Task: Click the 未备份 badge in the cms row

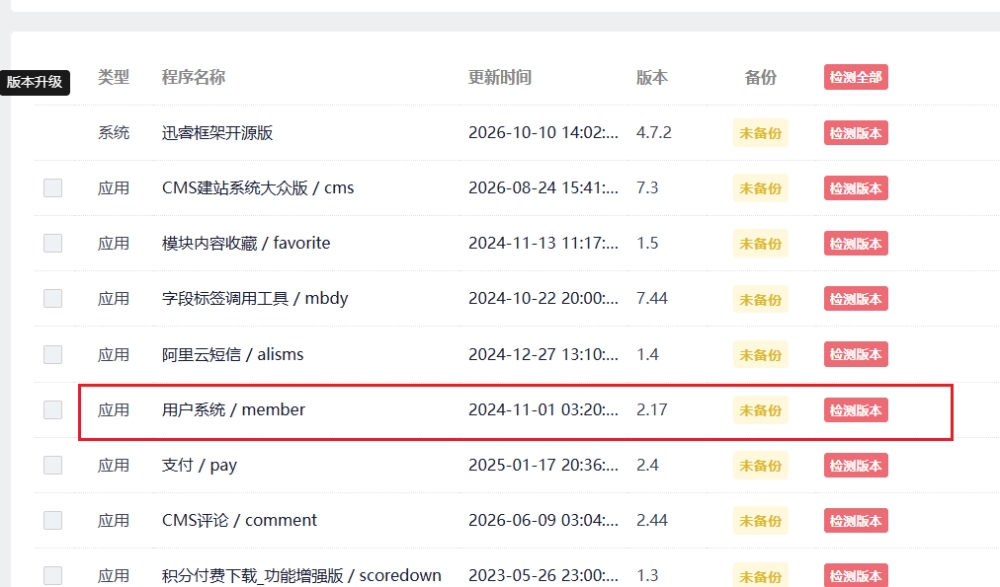Action: pos(760,188)
